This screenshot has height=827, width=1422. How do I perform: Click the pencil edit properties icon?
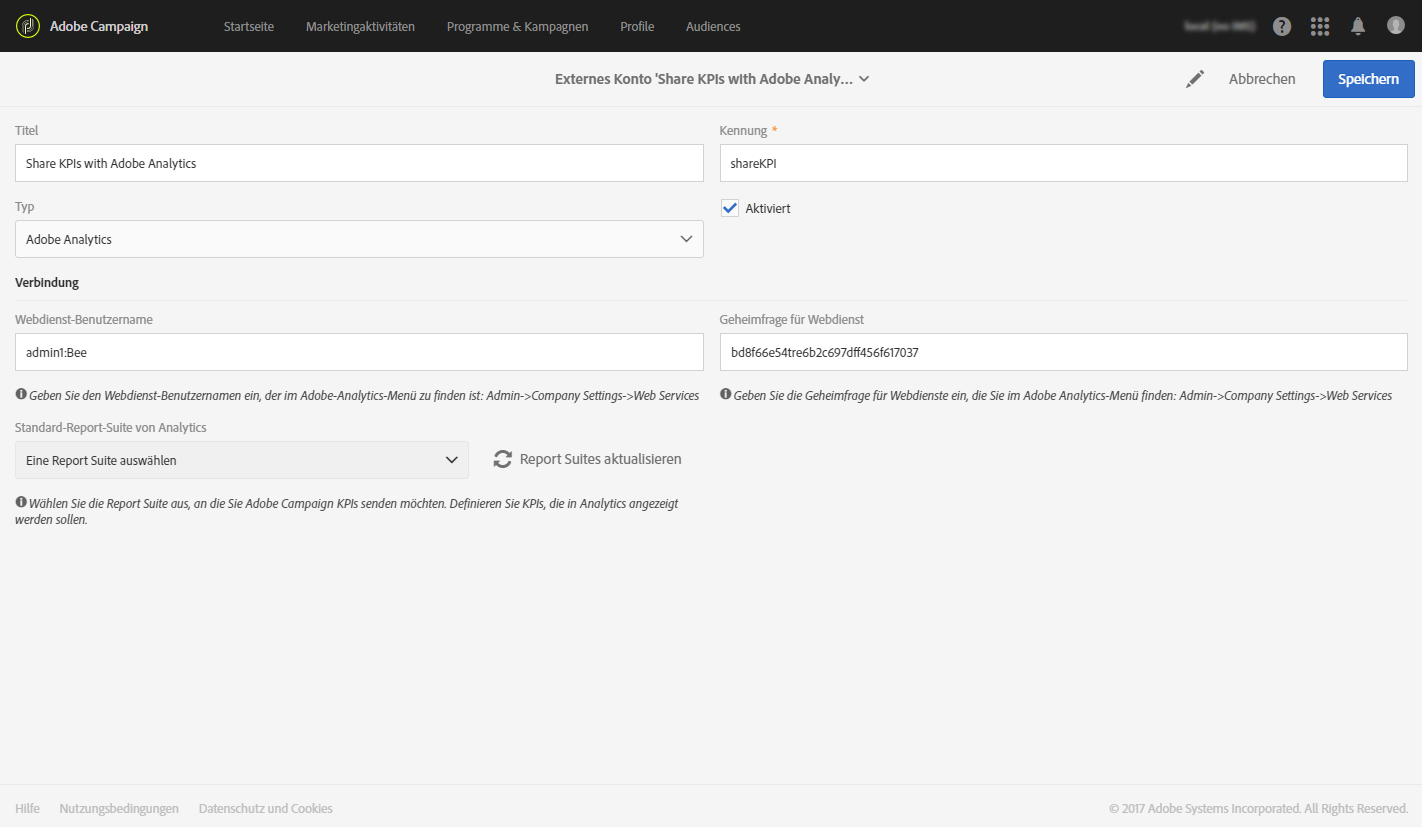point(1195,79)
